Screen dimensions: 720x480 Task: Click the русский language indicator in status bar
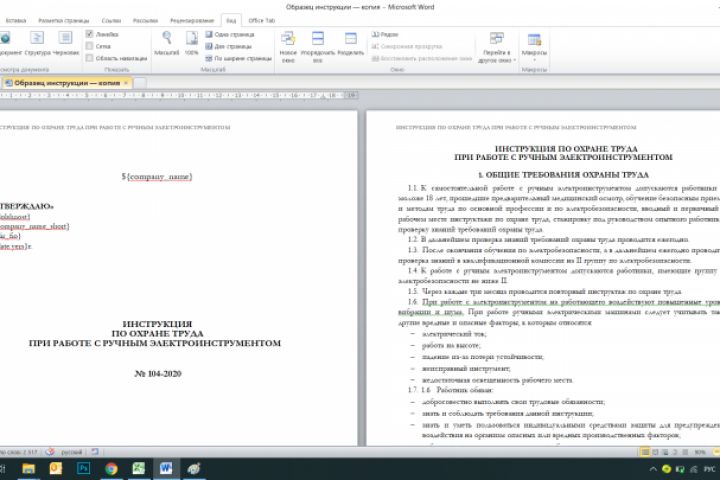coord(72,452)
